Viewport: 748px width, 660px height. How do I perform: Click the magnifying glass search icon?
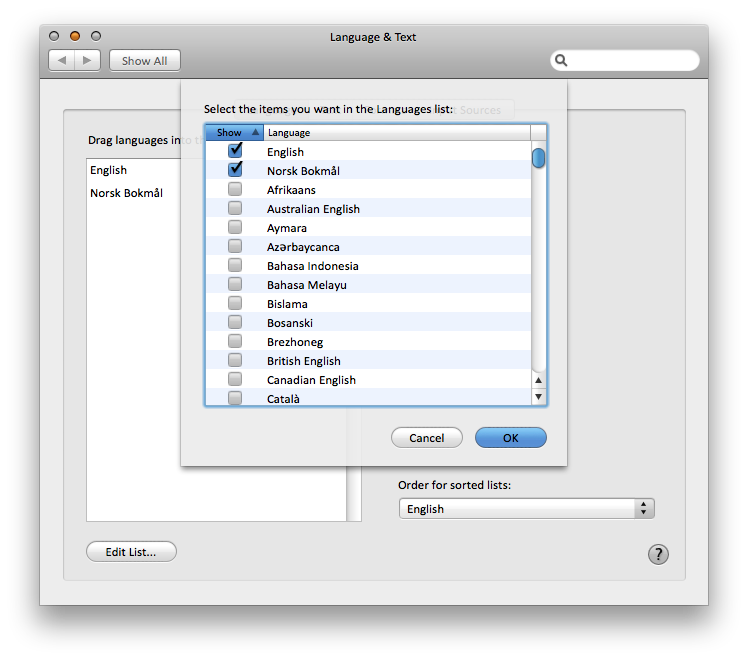pyautogui.click(x=561, y=61)
